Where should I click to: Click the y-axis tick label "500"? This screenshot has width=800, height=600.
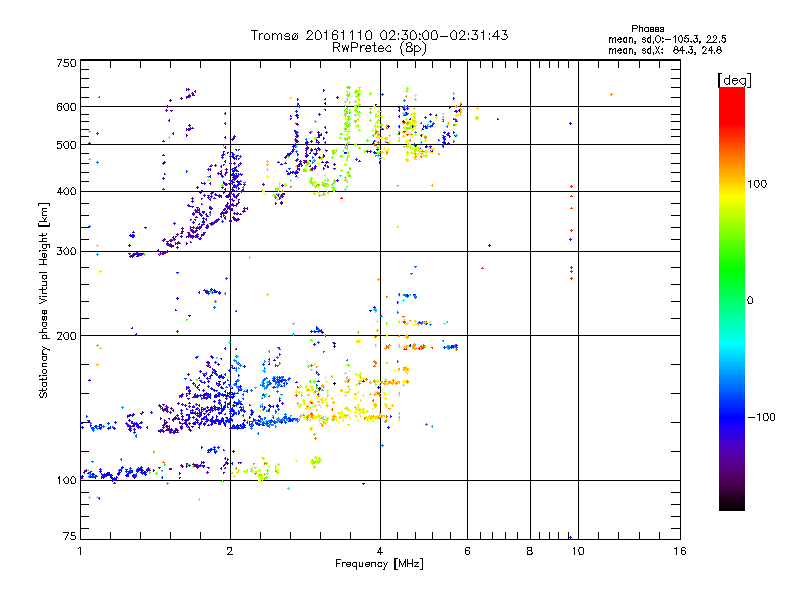click(66, 145)
